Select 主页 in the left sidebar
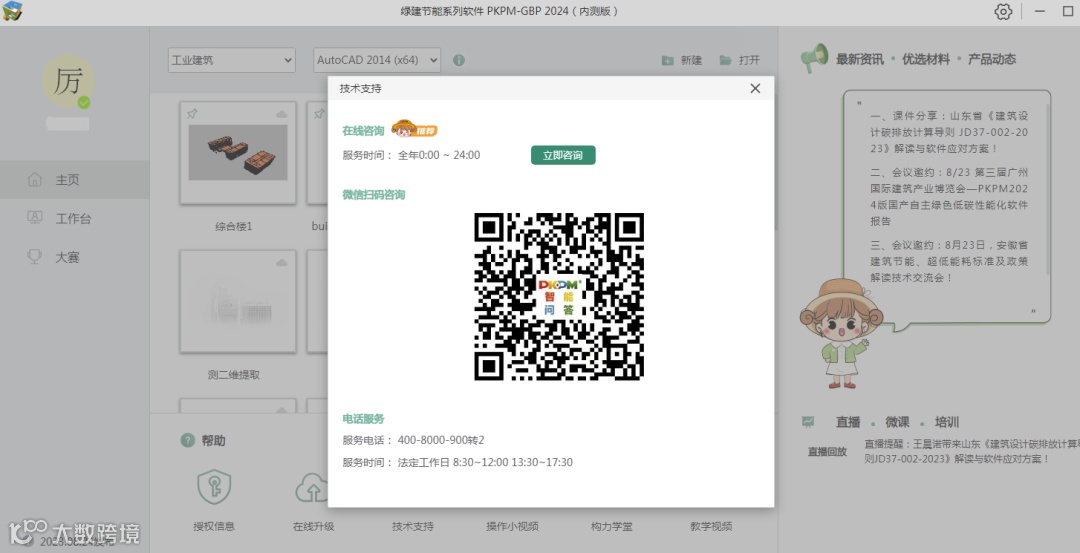Screen dimensions: 1080x553 tap(74, 180)
